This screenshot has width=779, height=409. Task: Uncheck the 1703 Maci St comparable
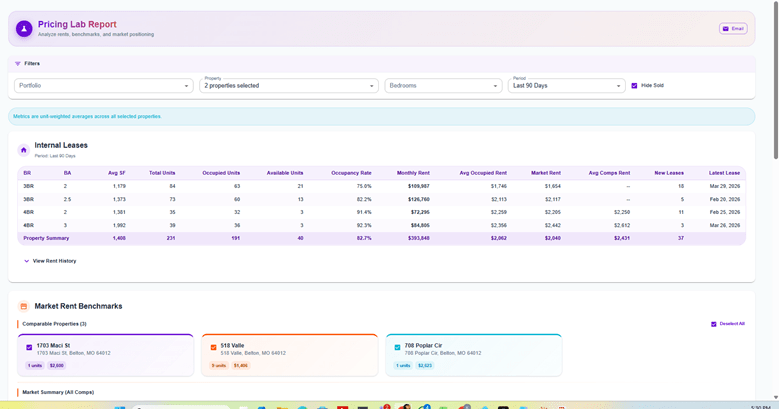[29, 348]
